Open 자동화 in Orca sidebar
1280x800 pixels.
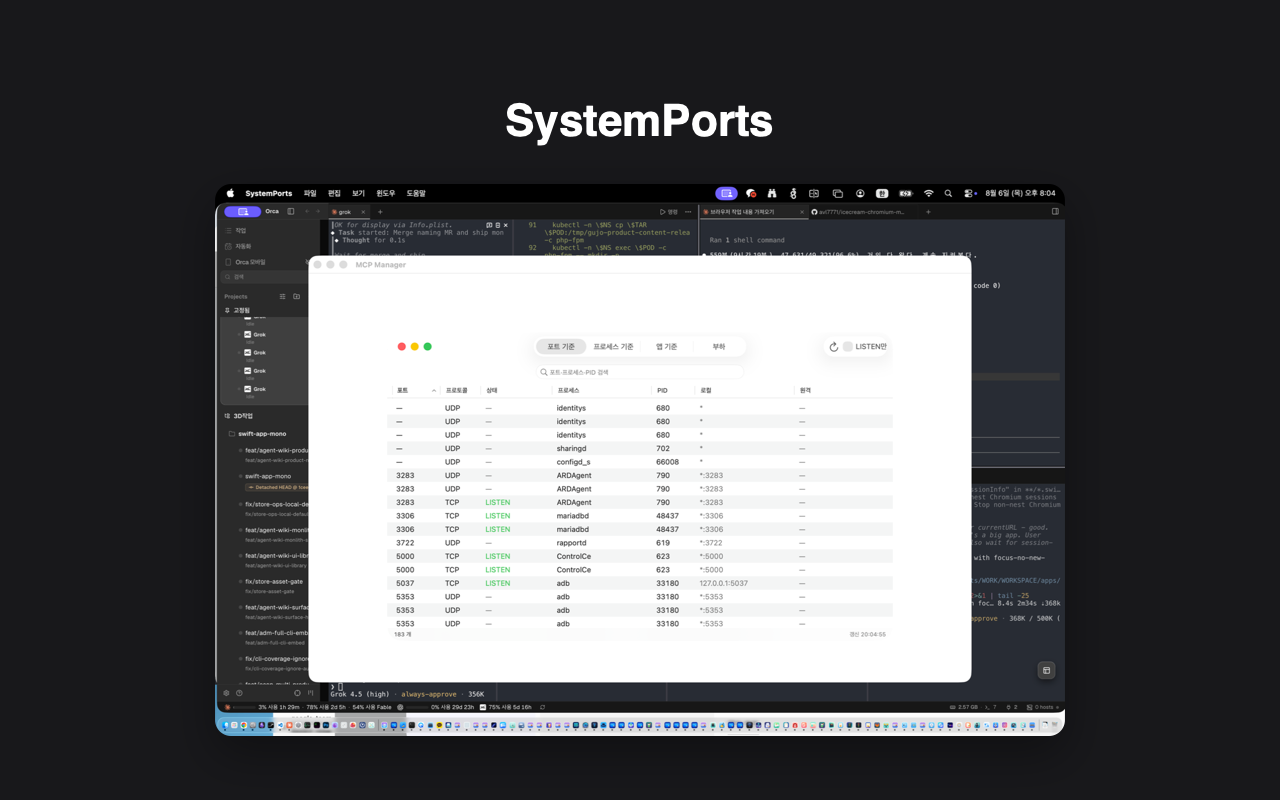point(243,246)
